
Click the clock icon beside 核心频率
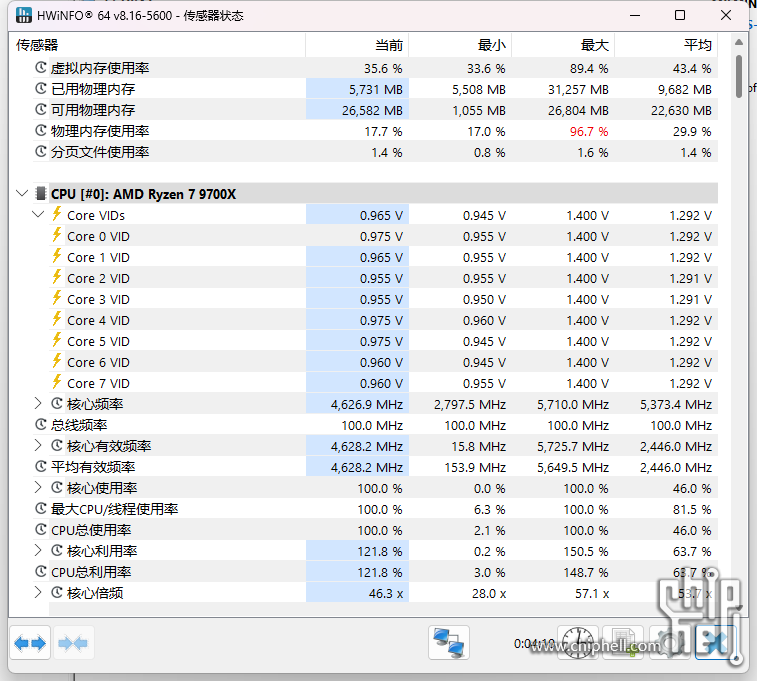coord(57,403)
